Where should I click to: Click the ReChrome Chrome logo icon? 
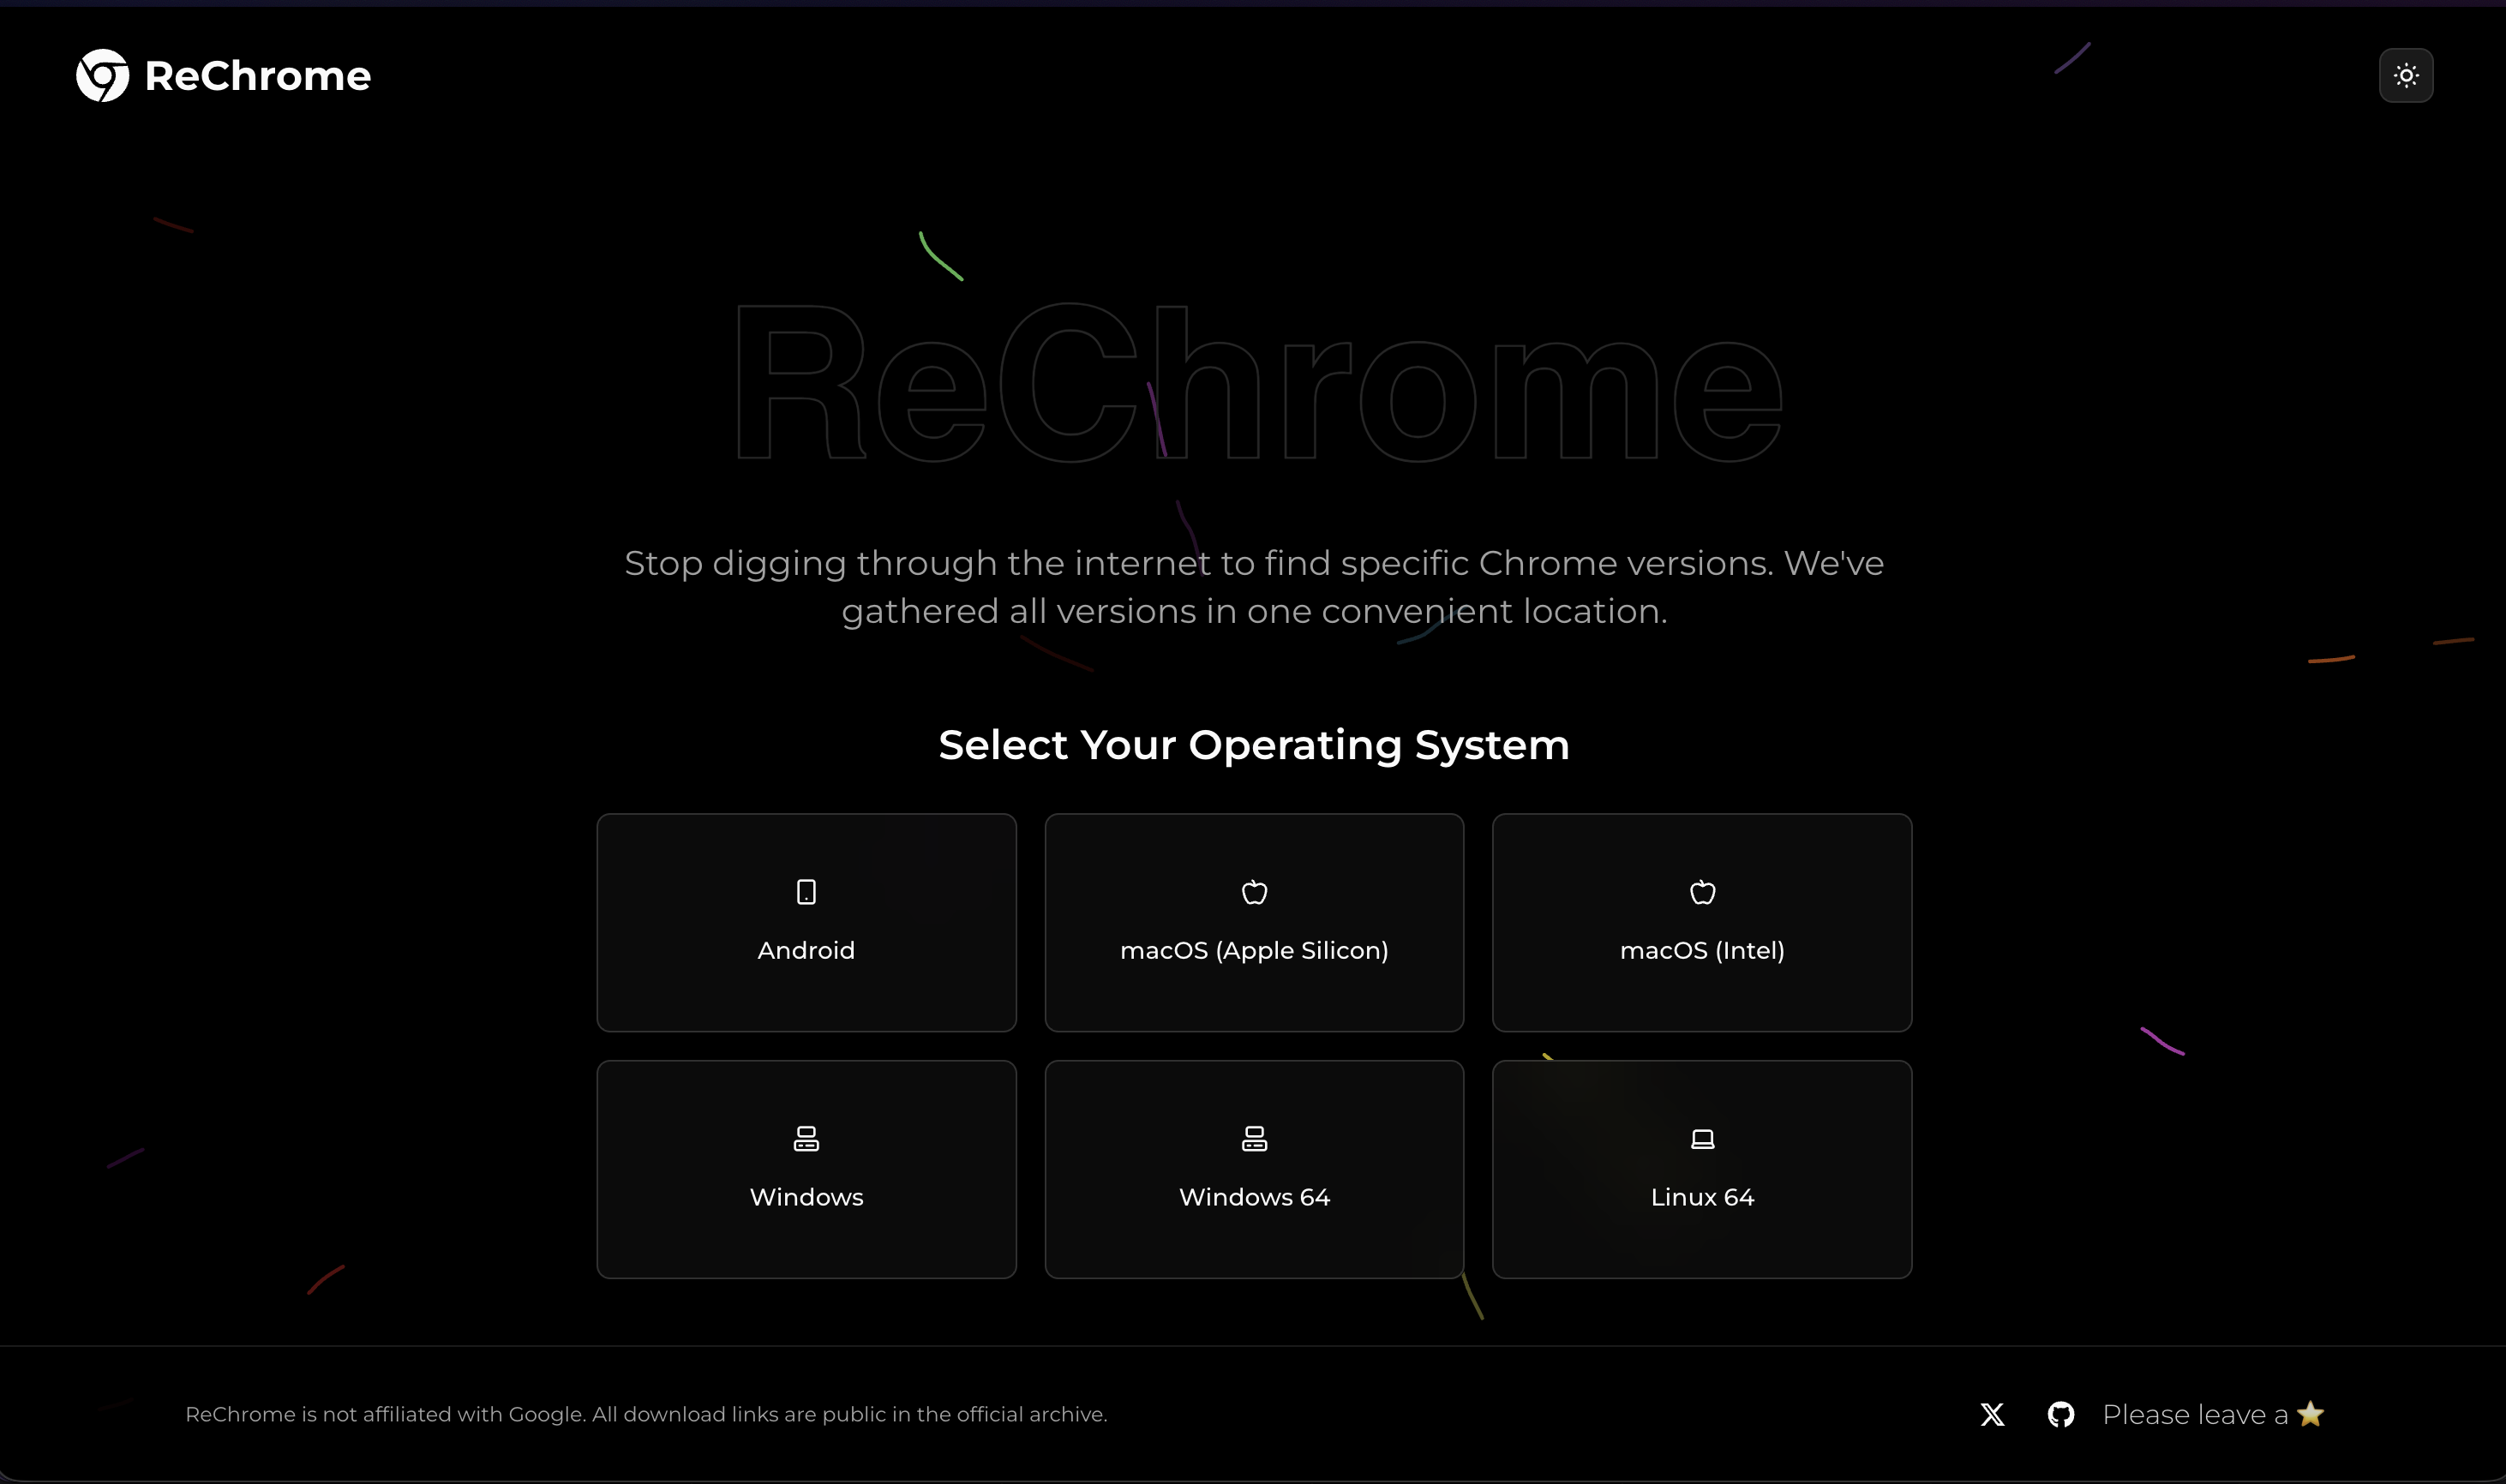tap(103, 75)
